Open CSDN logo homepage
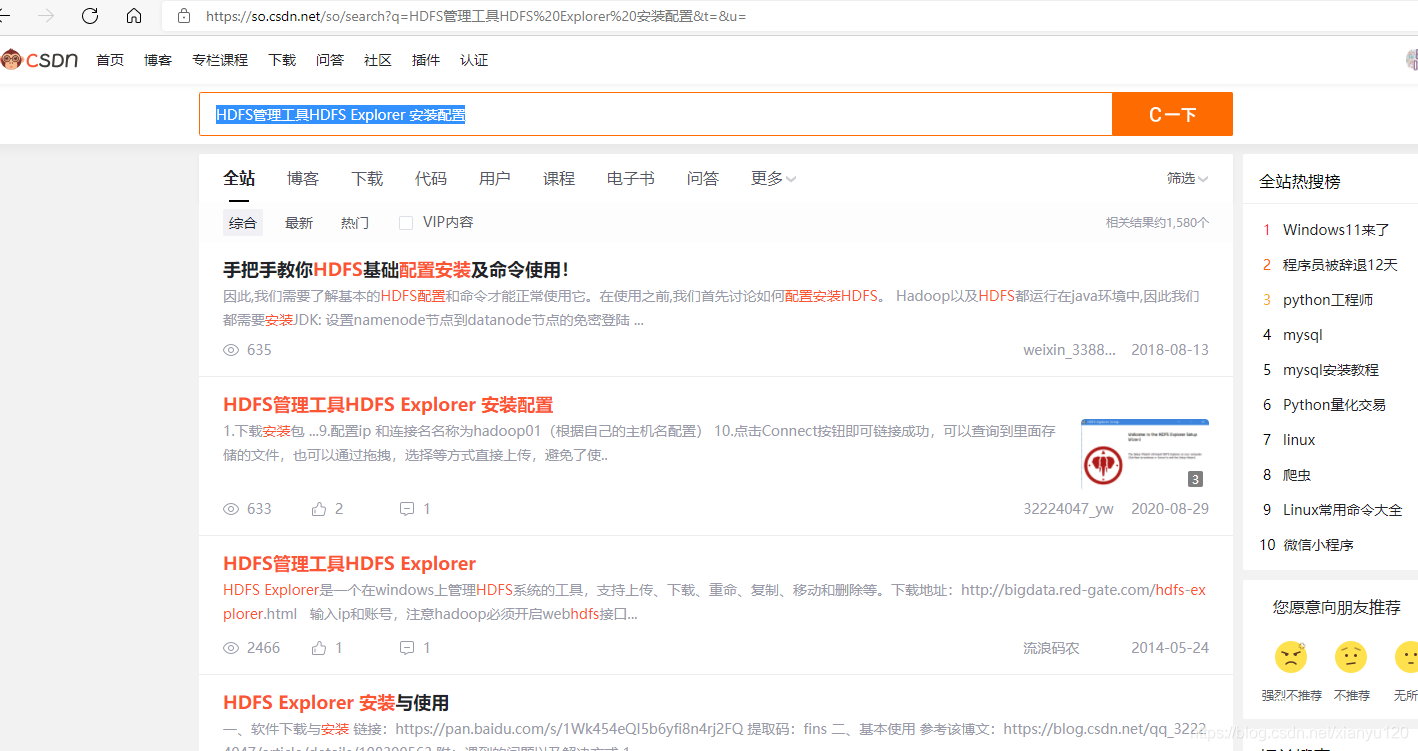 [x=40, y=60]
